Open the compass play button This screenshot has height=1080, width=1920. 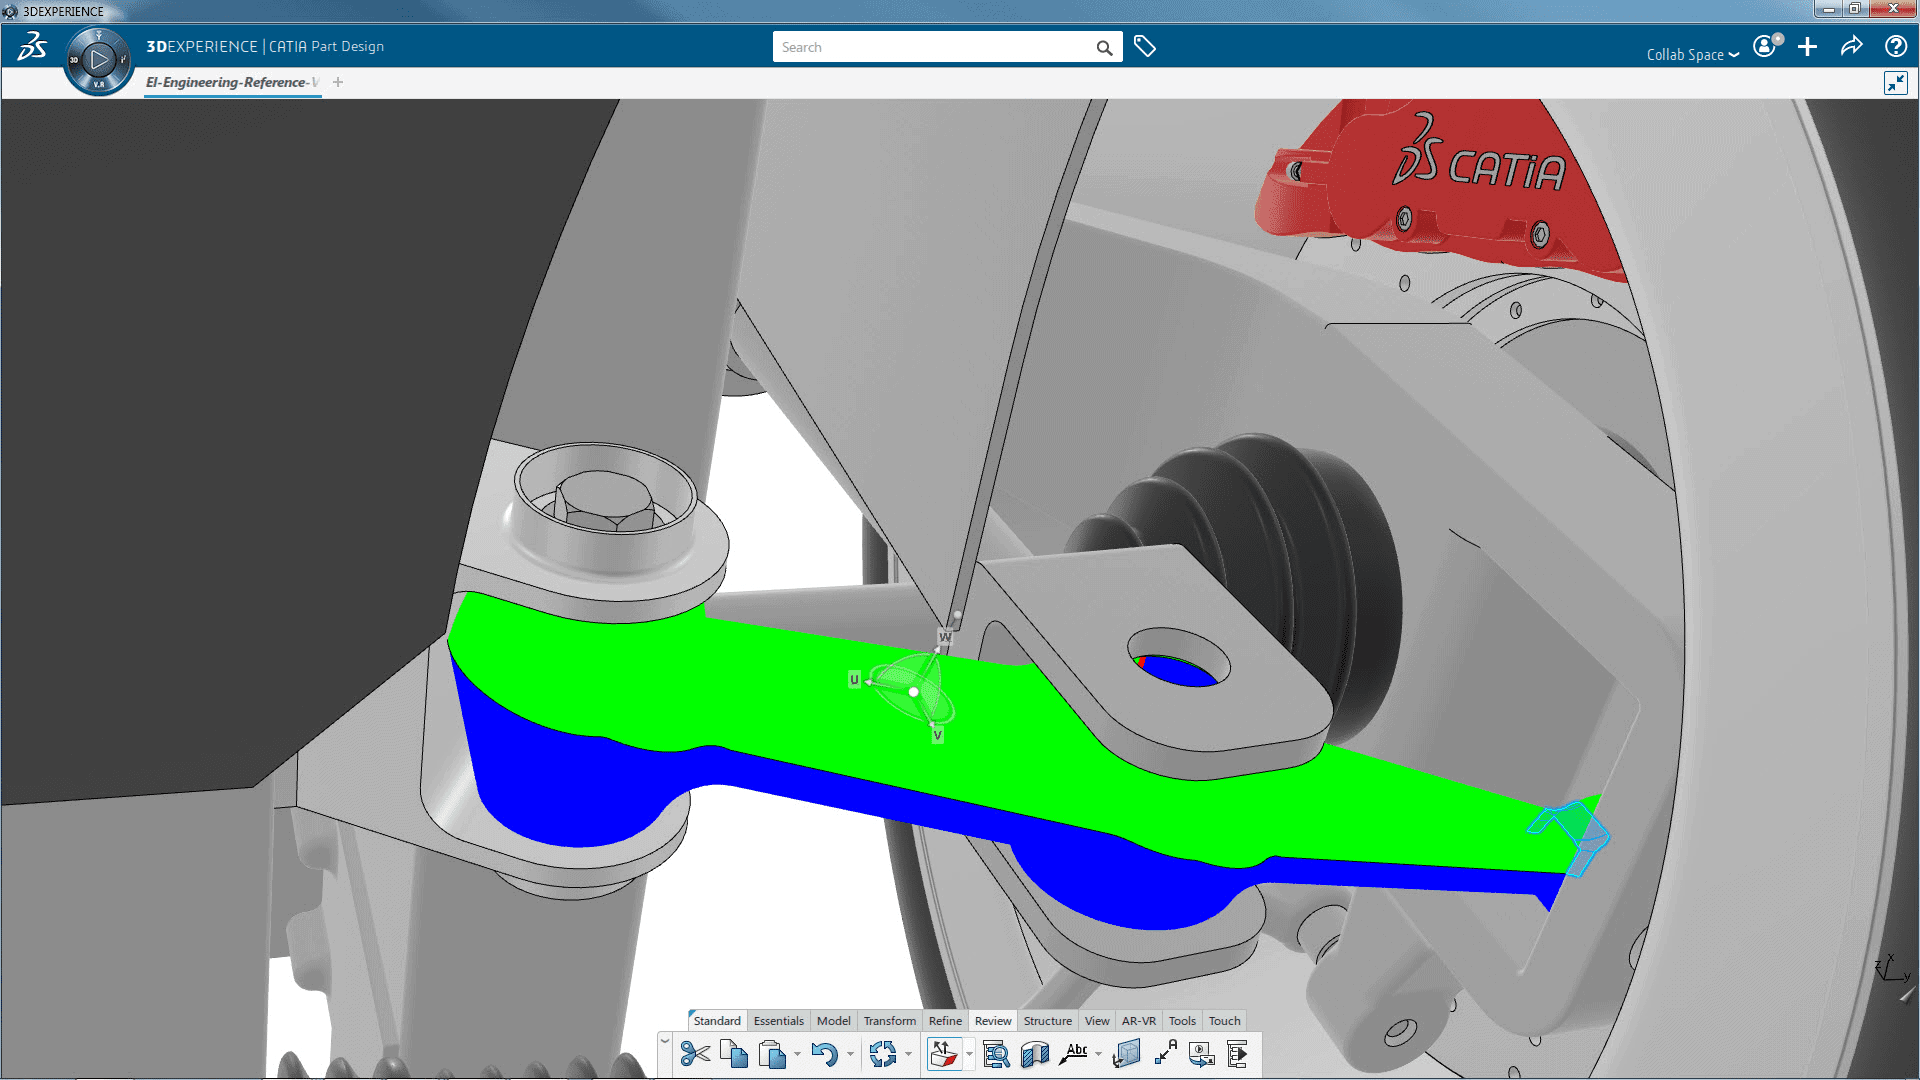click(x=99, y=60)
